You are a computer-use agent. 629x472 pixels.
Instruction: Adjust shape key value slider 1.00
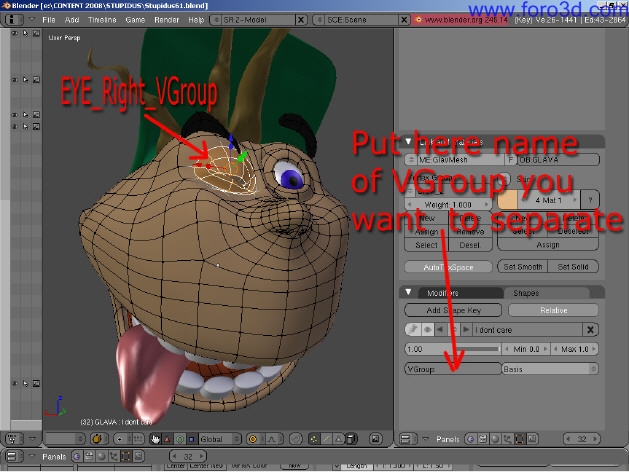[453, 349]
